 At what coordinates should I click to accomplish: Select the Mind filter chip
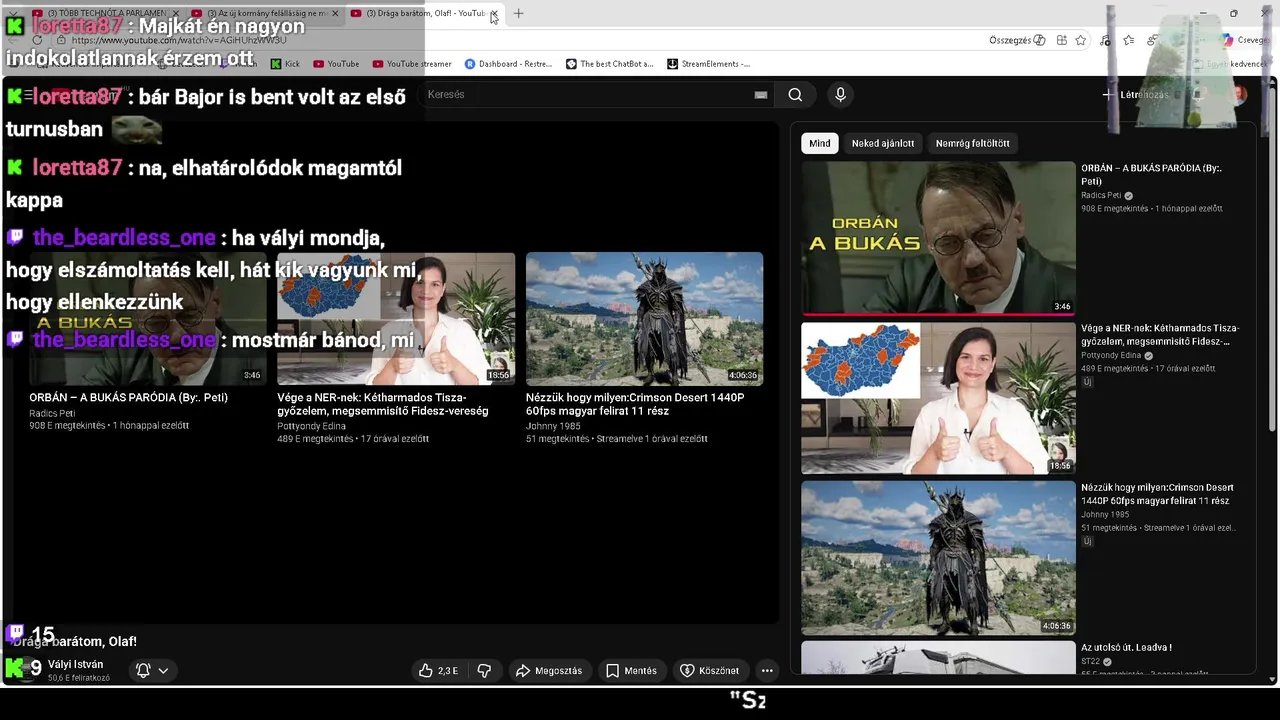click(x=820, y=143)
